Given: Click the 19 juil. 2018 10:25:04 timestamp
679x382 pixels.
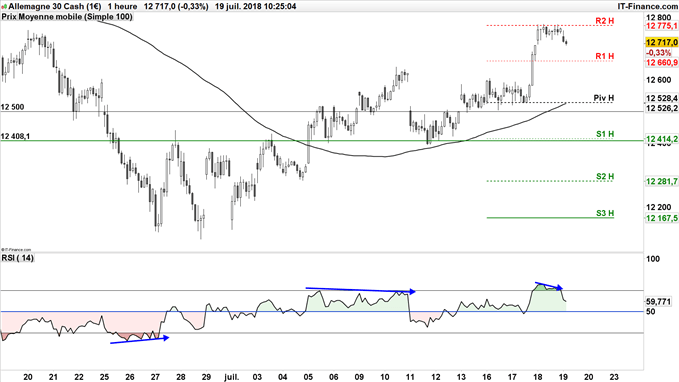Looking at the screenshot, I should click(255, 6).
